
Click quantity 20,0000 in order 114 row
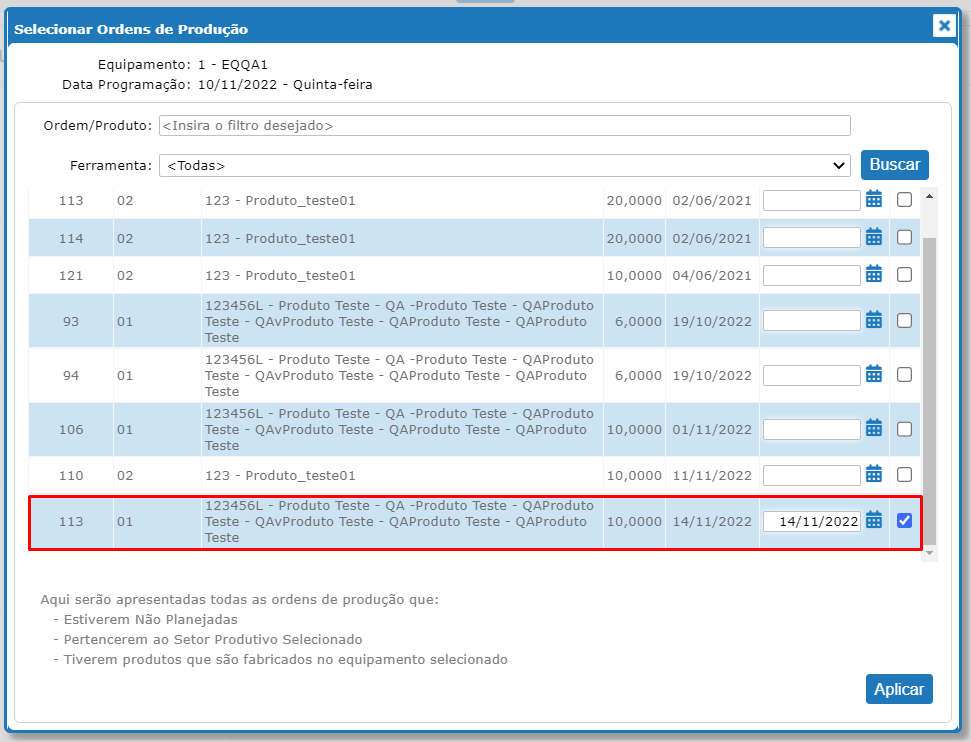[x=634, y=238]
